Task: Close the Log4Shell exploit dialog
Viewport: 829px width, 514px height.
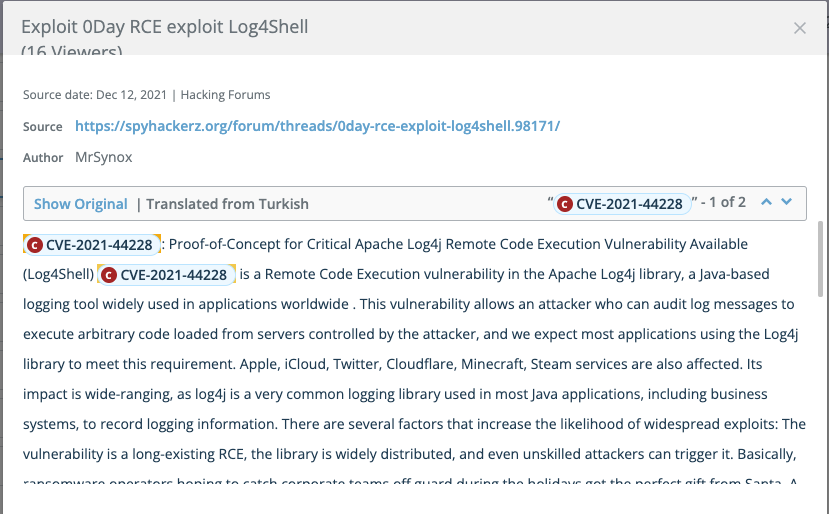Action: [x=799, y=28]
